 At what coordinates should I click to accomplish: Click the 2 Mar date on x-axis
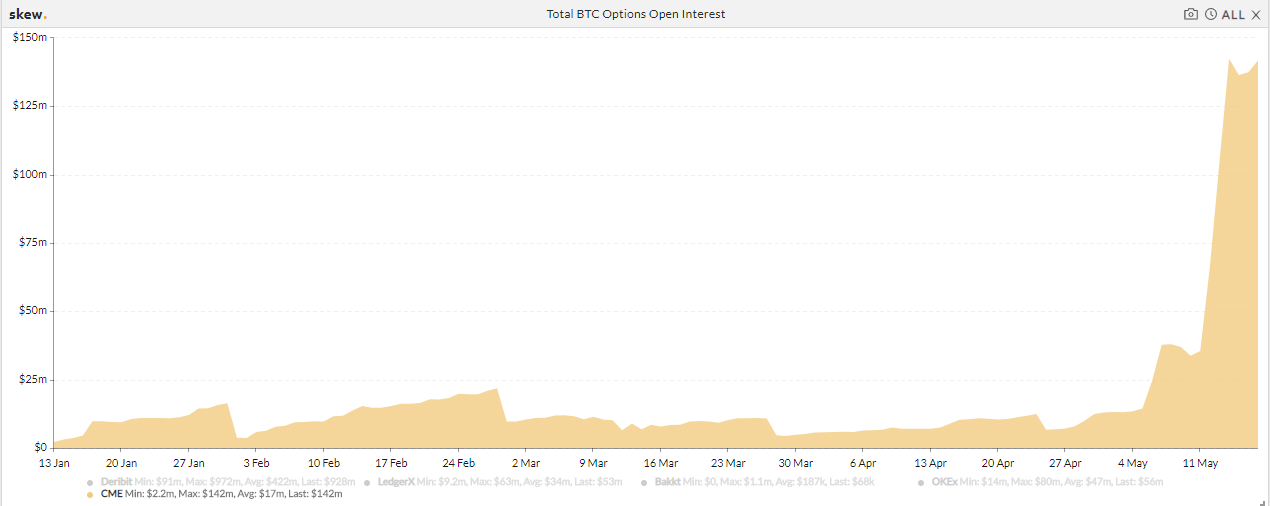(526, 463)
